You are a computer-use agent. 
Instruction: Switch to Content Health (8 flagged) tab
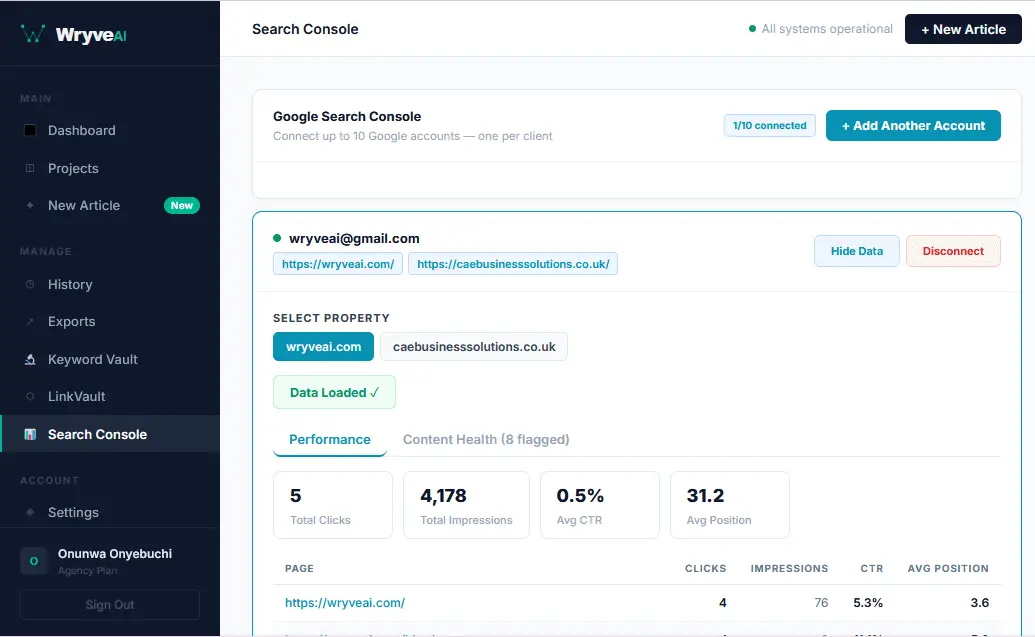tap(486, 440)
